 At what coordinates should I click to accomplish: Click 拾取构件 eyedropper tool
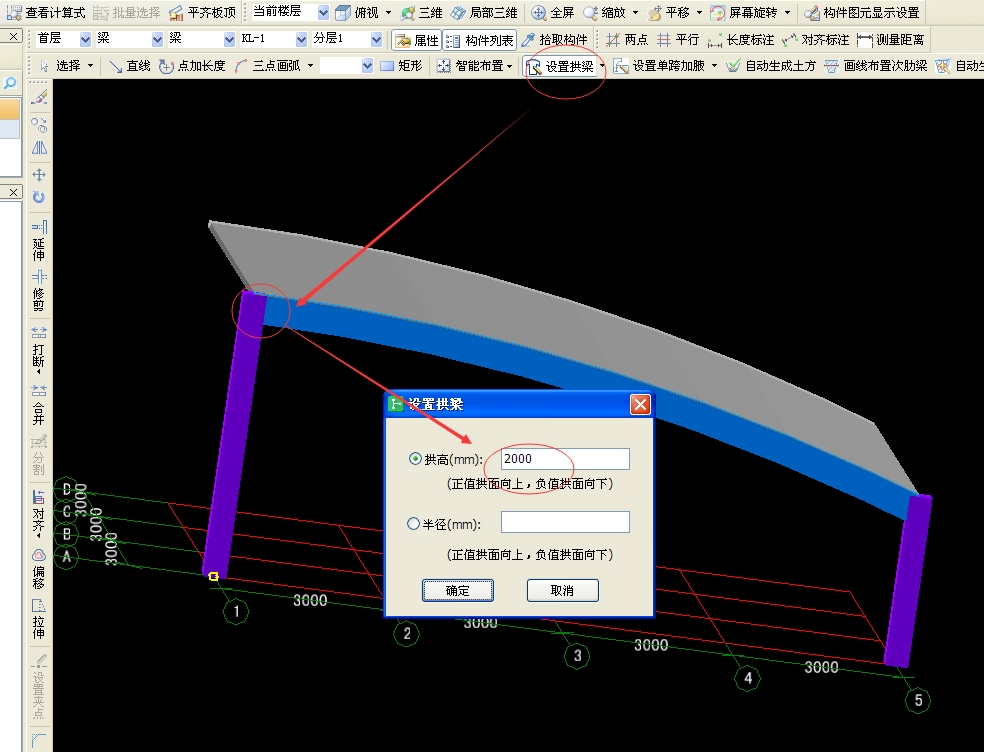(x=554, y=40)
